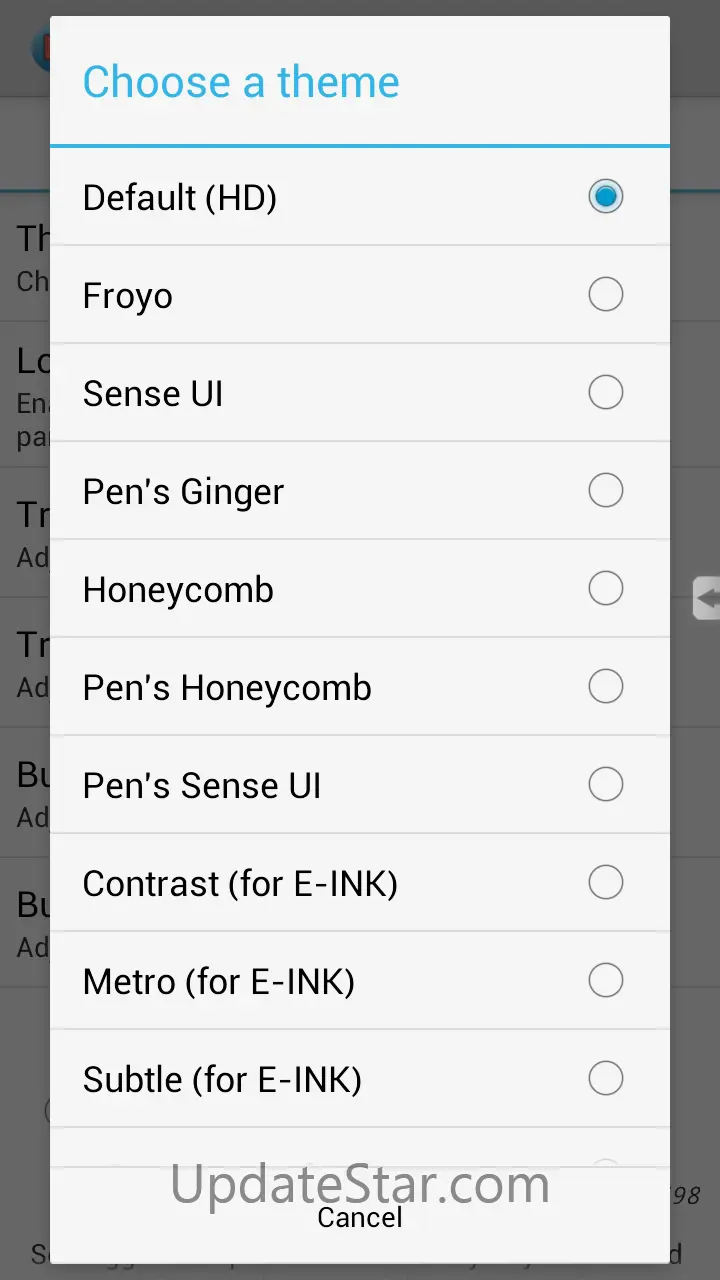Tap the 'Pen's Ginger' label text
Image resolution: width=720 pixels, height=1280 pixels.
coord(183,492)
